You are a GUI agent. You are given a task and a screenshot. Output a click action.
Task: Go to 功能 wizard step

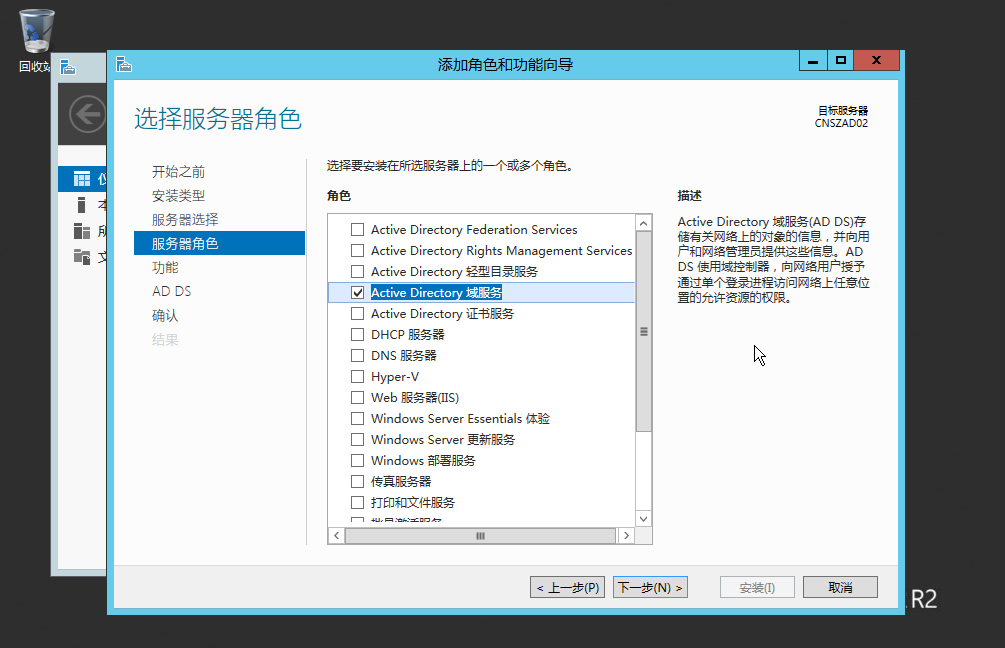165,267
